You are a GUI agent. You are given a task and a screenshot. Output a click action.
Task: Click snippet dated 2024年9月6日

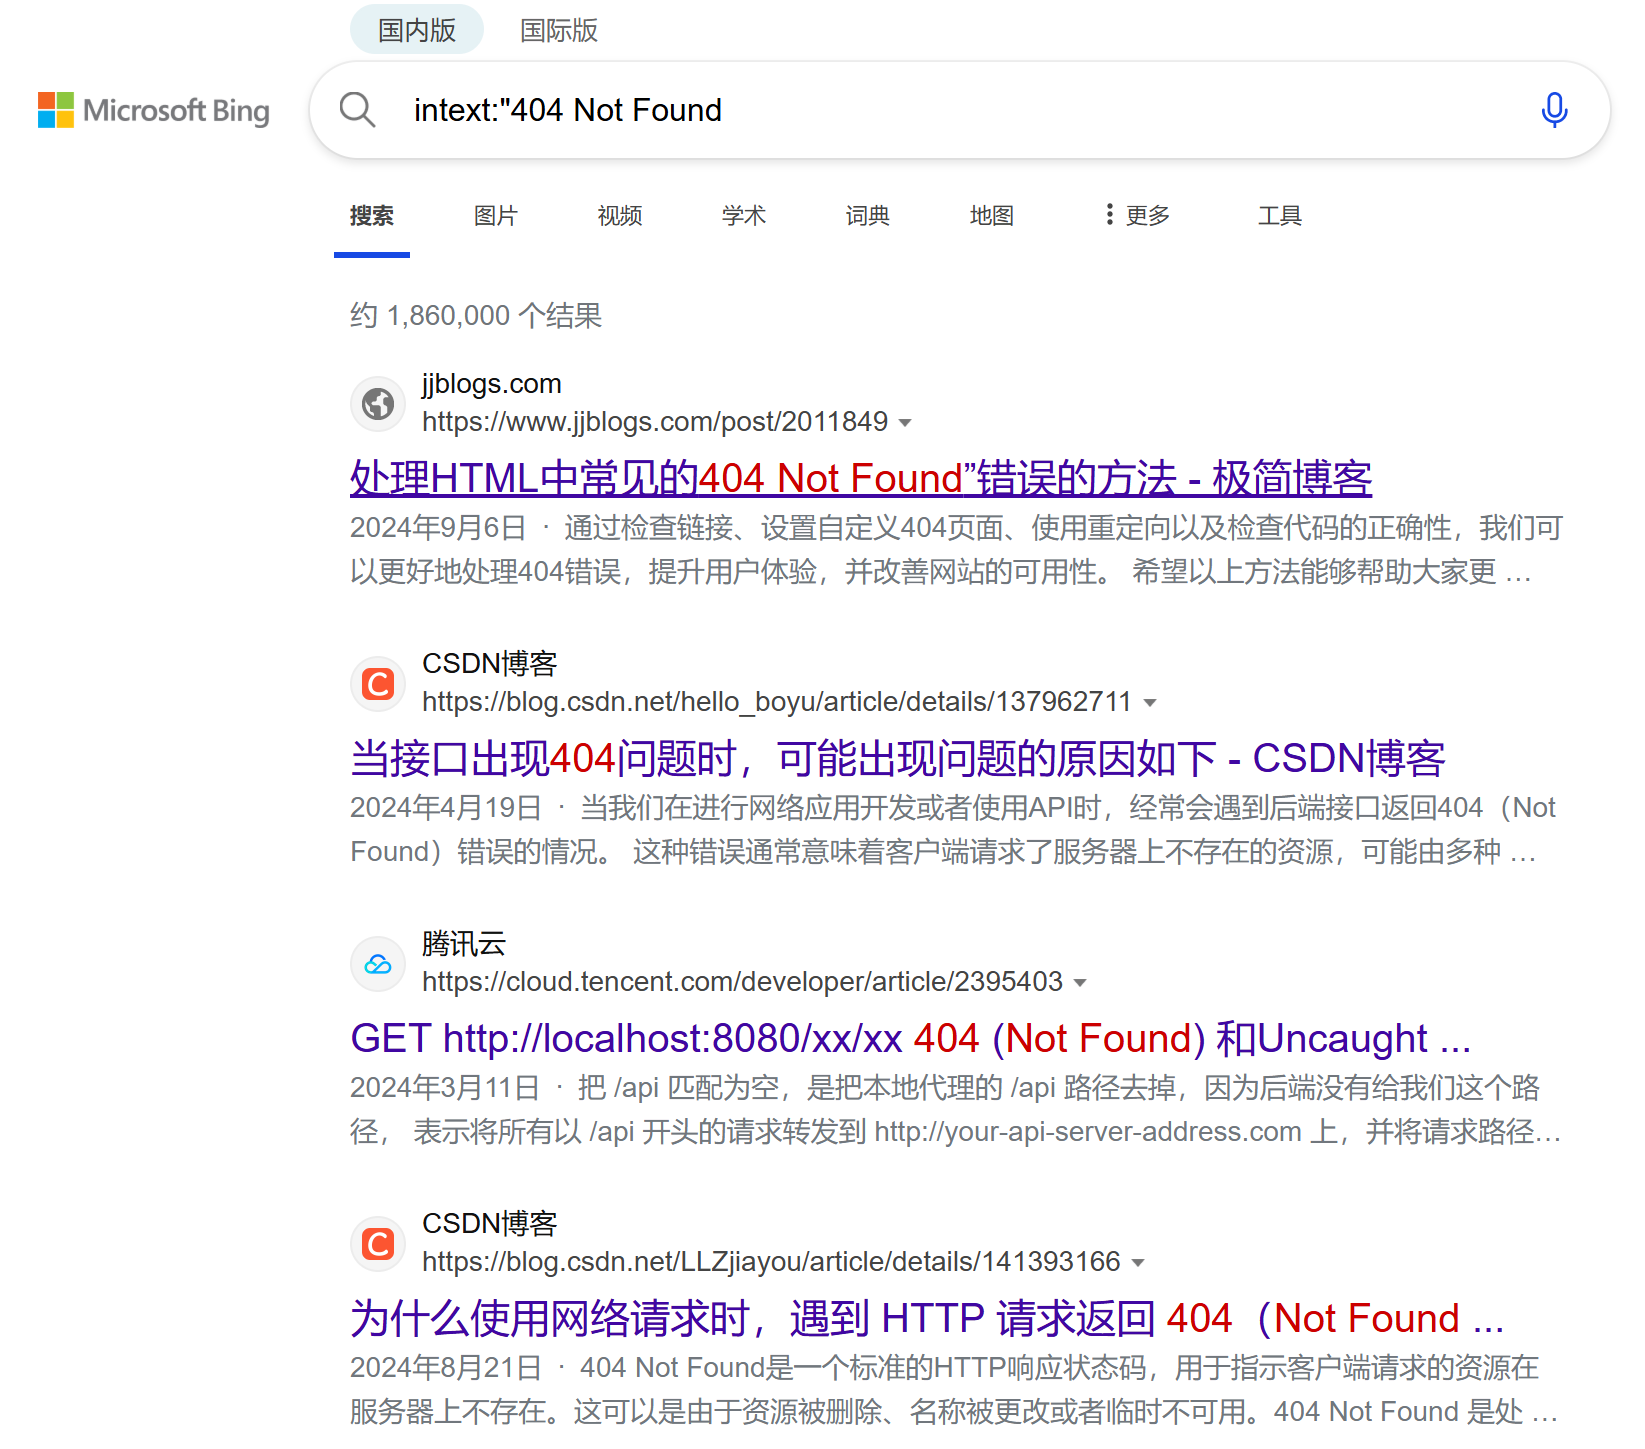click(957, 550)
